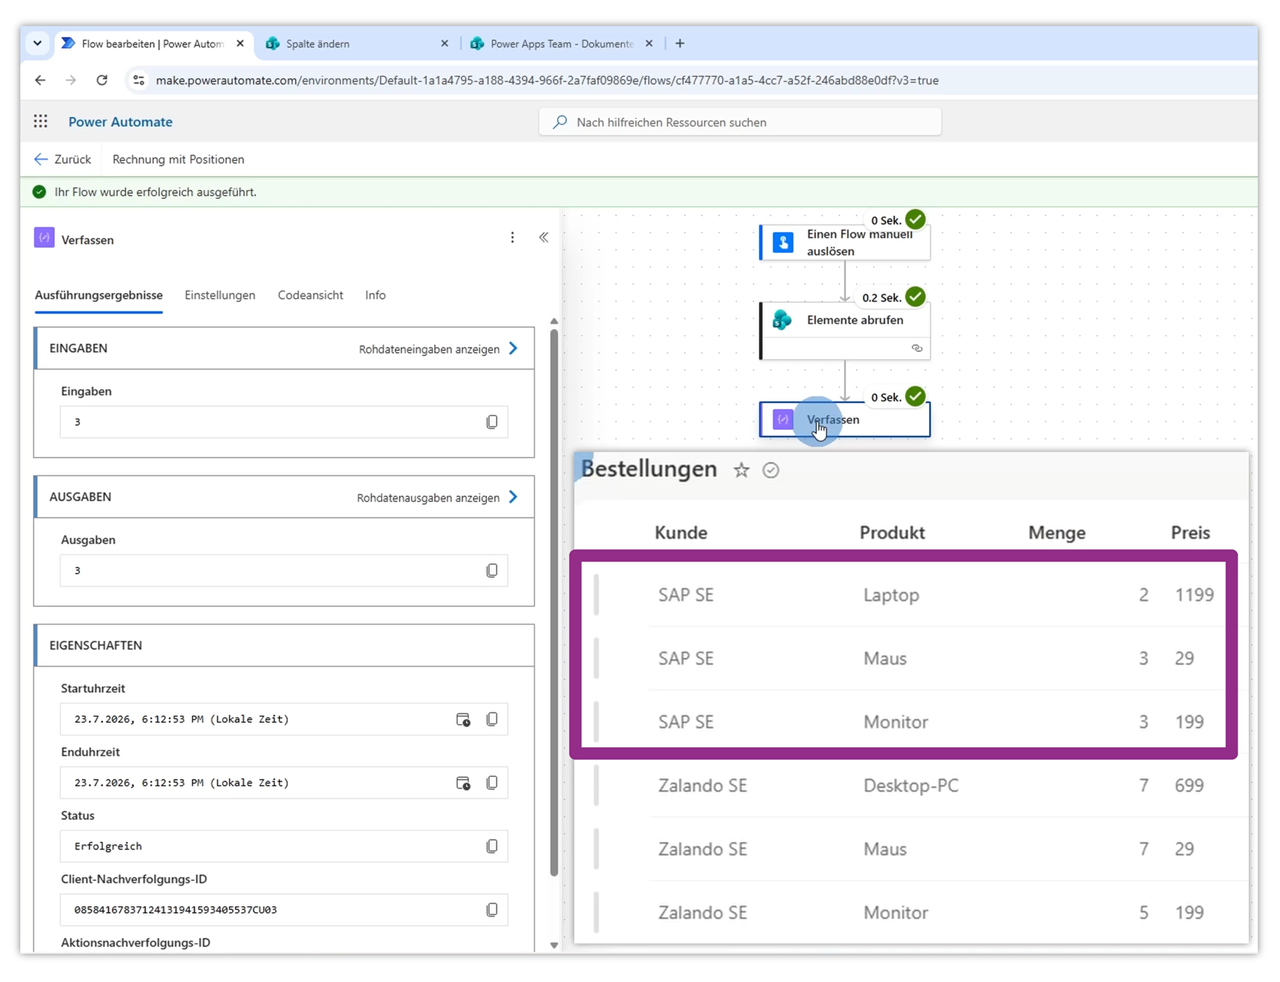Copy the Ausgaben value to clipboard
This screenshot has height=982, width=1280.
tap(492, 571)
